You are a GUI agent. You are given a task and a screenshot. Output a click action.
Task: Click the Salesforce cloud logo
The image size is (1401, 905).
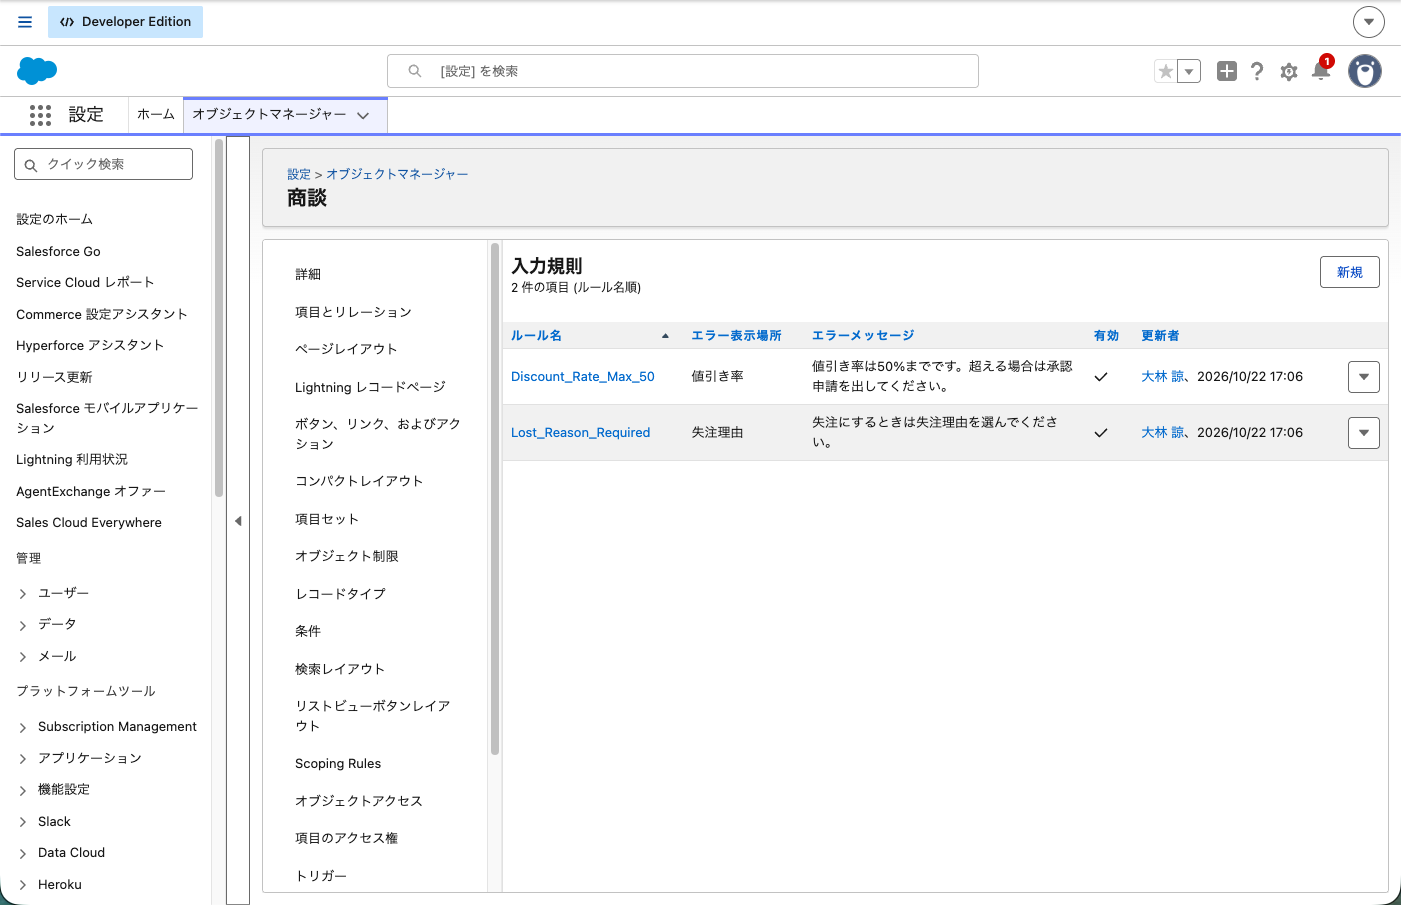[x=37, y=71]
